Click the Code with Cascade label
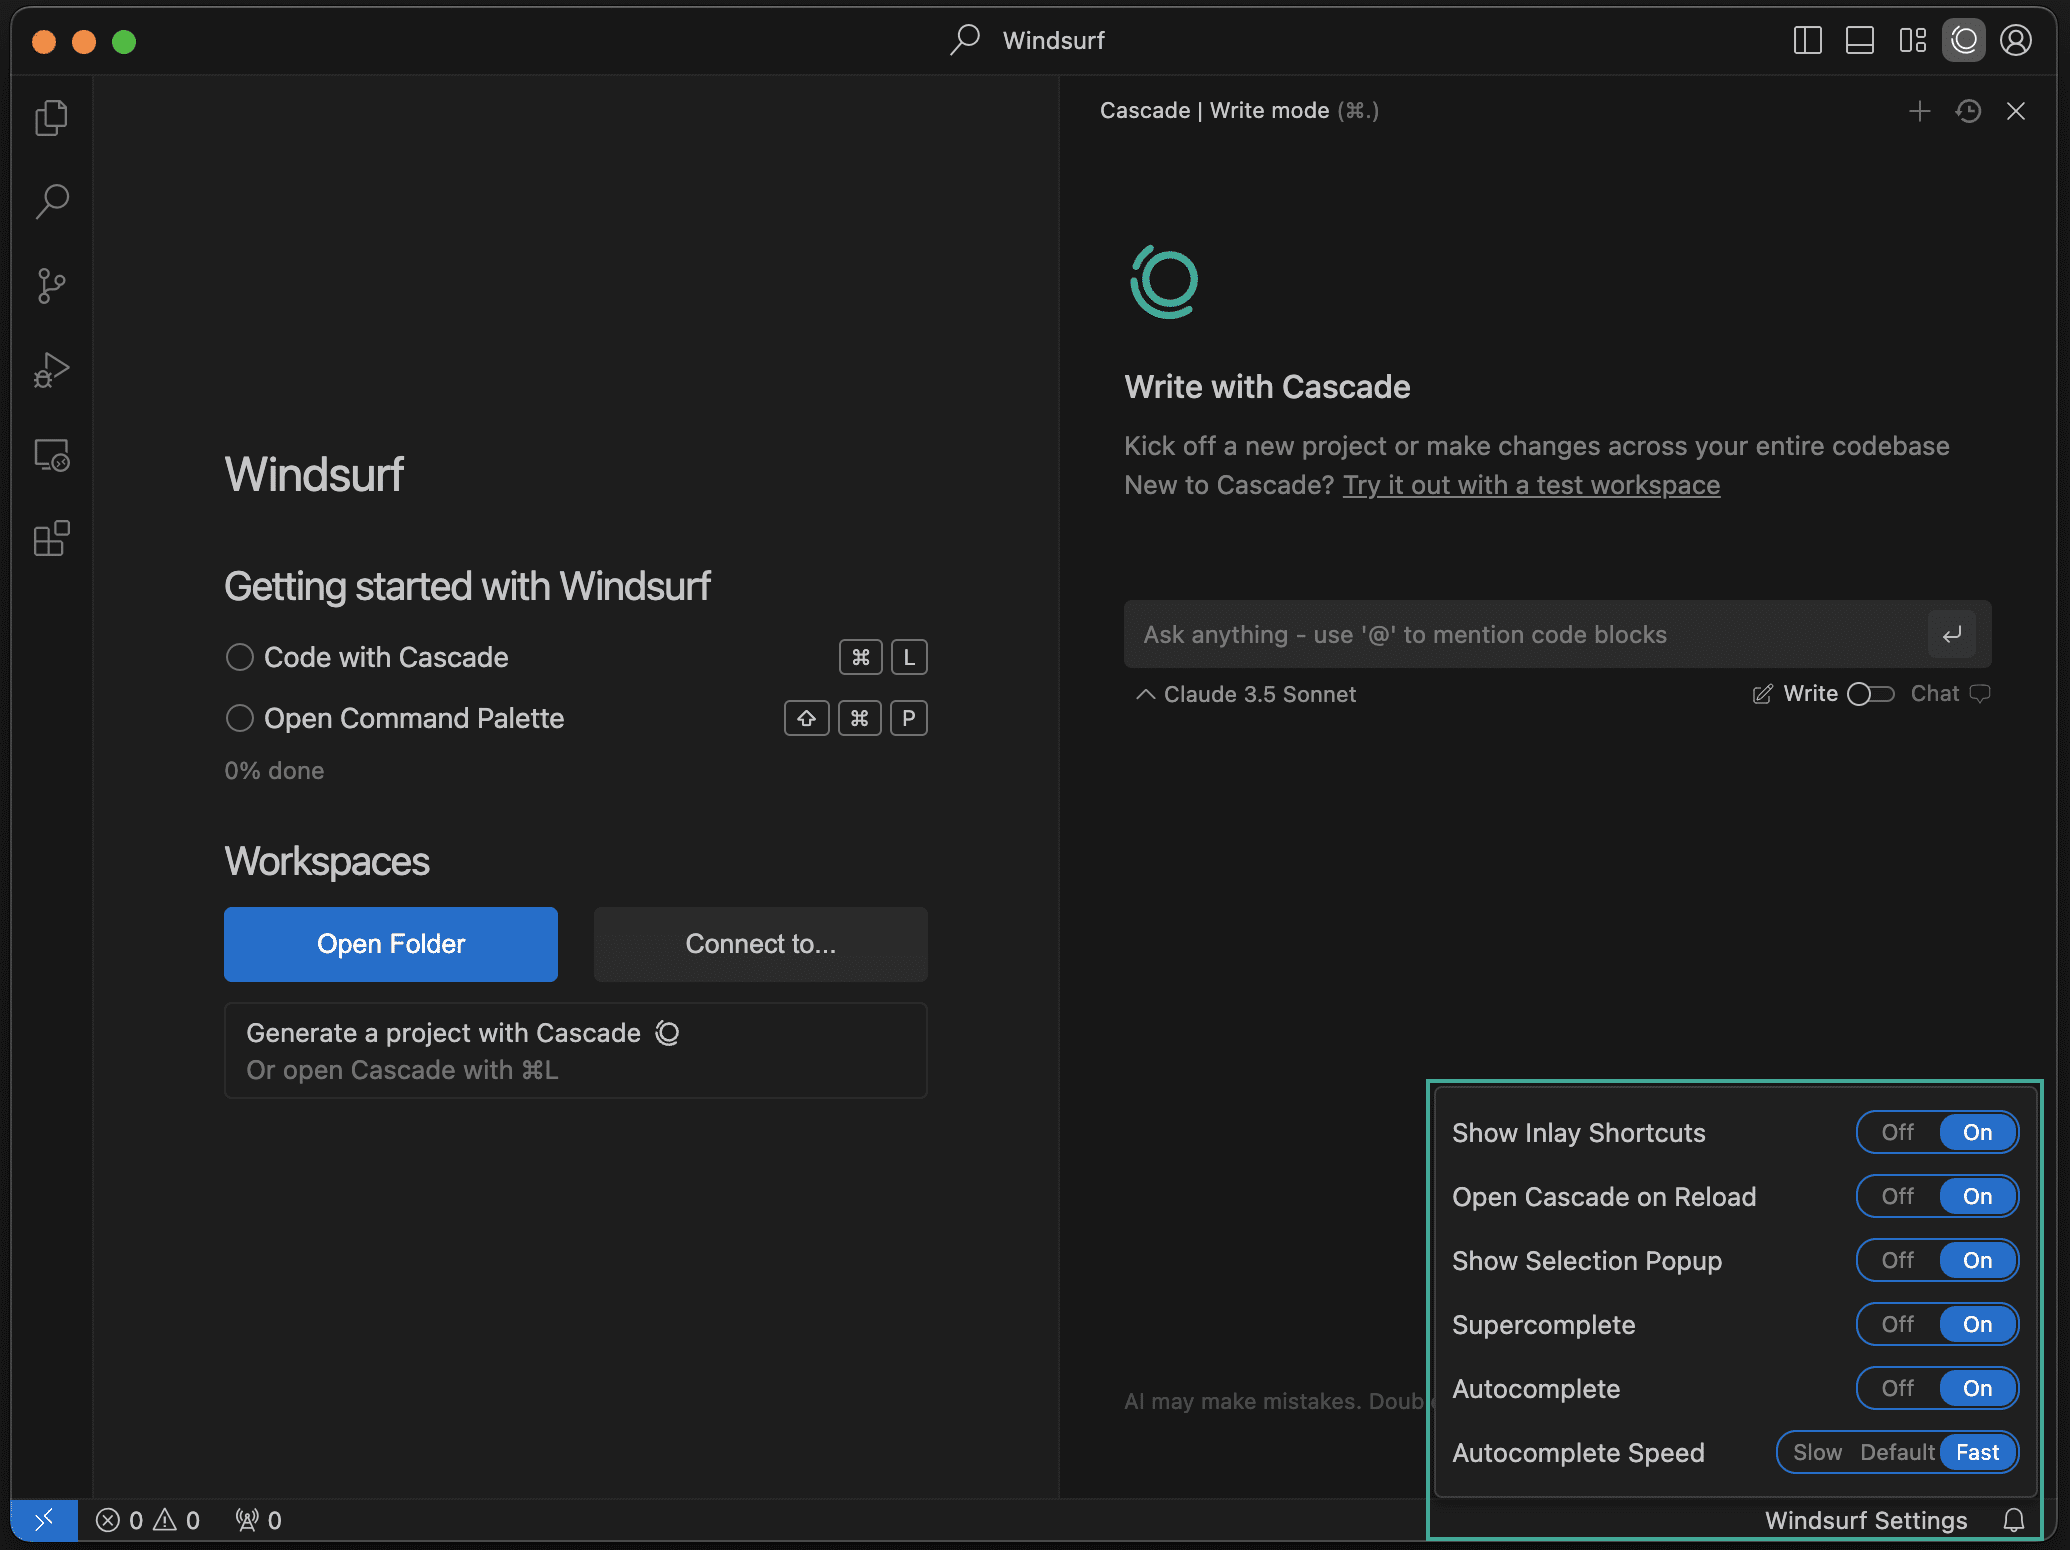 pyautogui.click(x=386, y=657)
